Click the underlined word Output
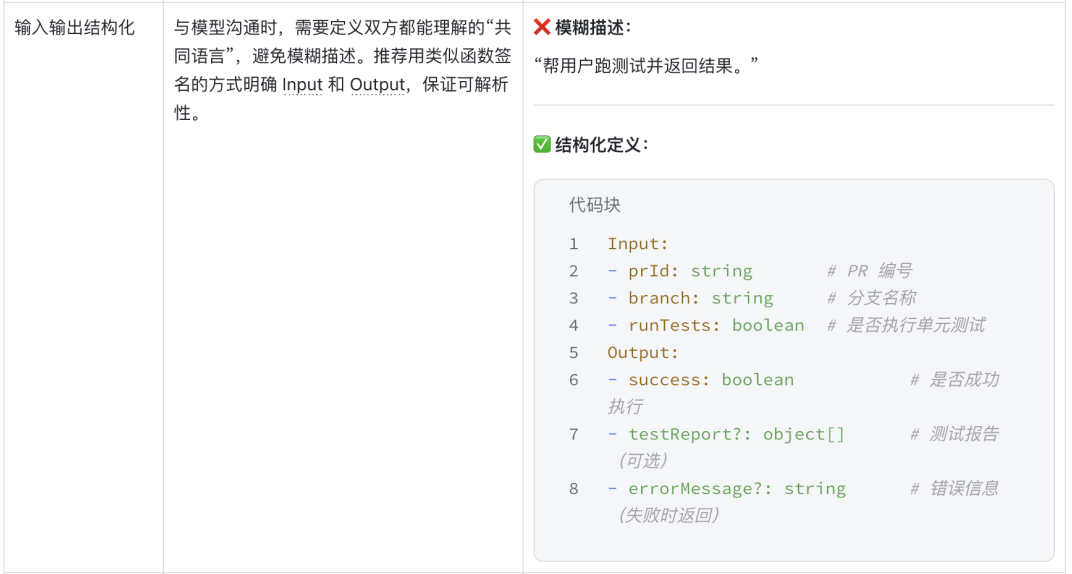This screenshot has height=574, width=1072. 377,85
